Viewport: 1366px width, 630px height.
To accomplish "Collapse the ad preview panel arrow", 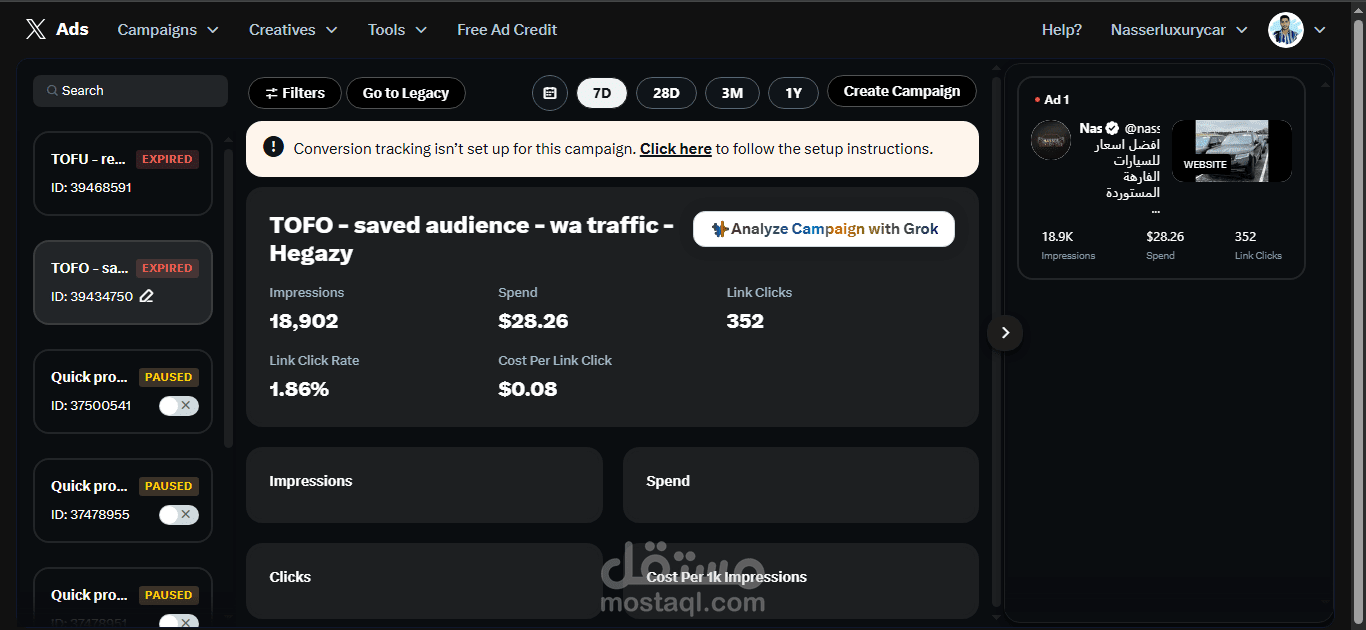I will [x=1005, y=333].
